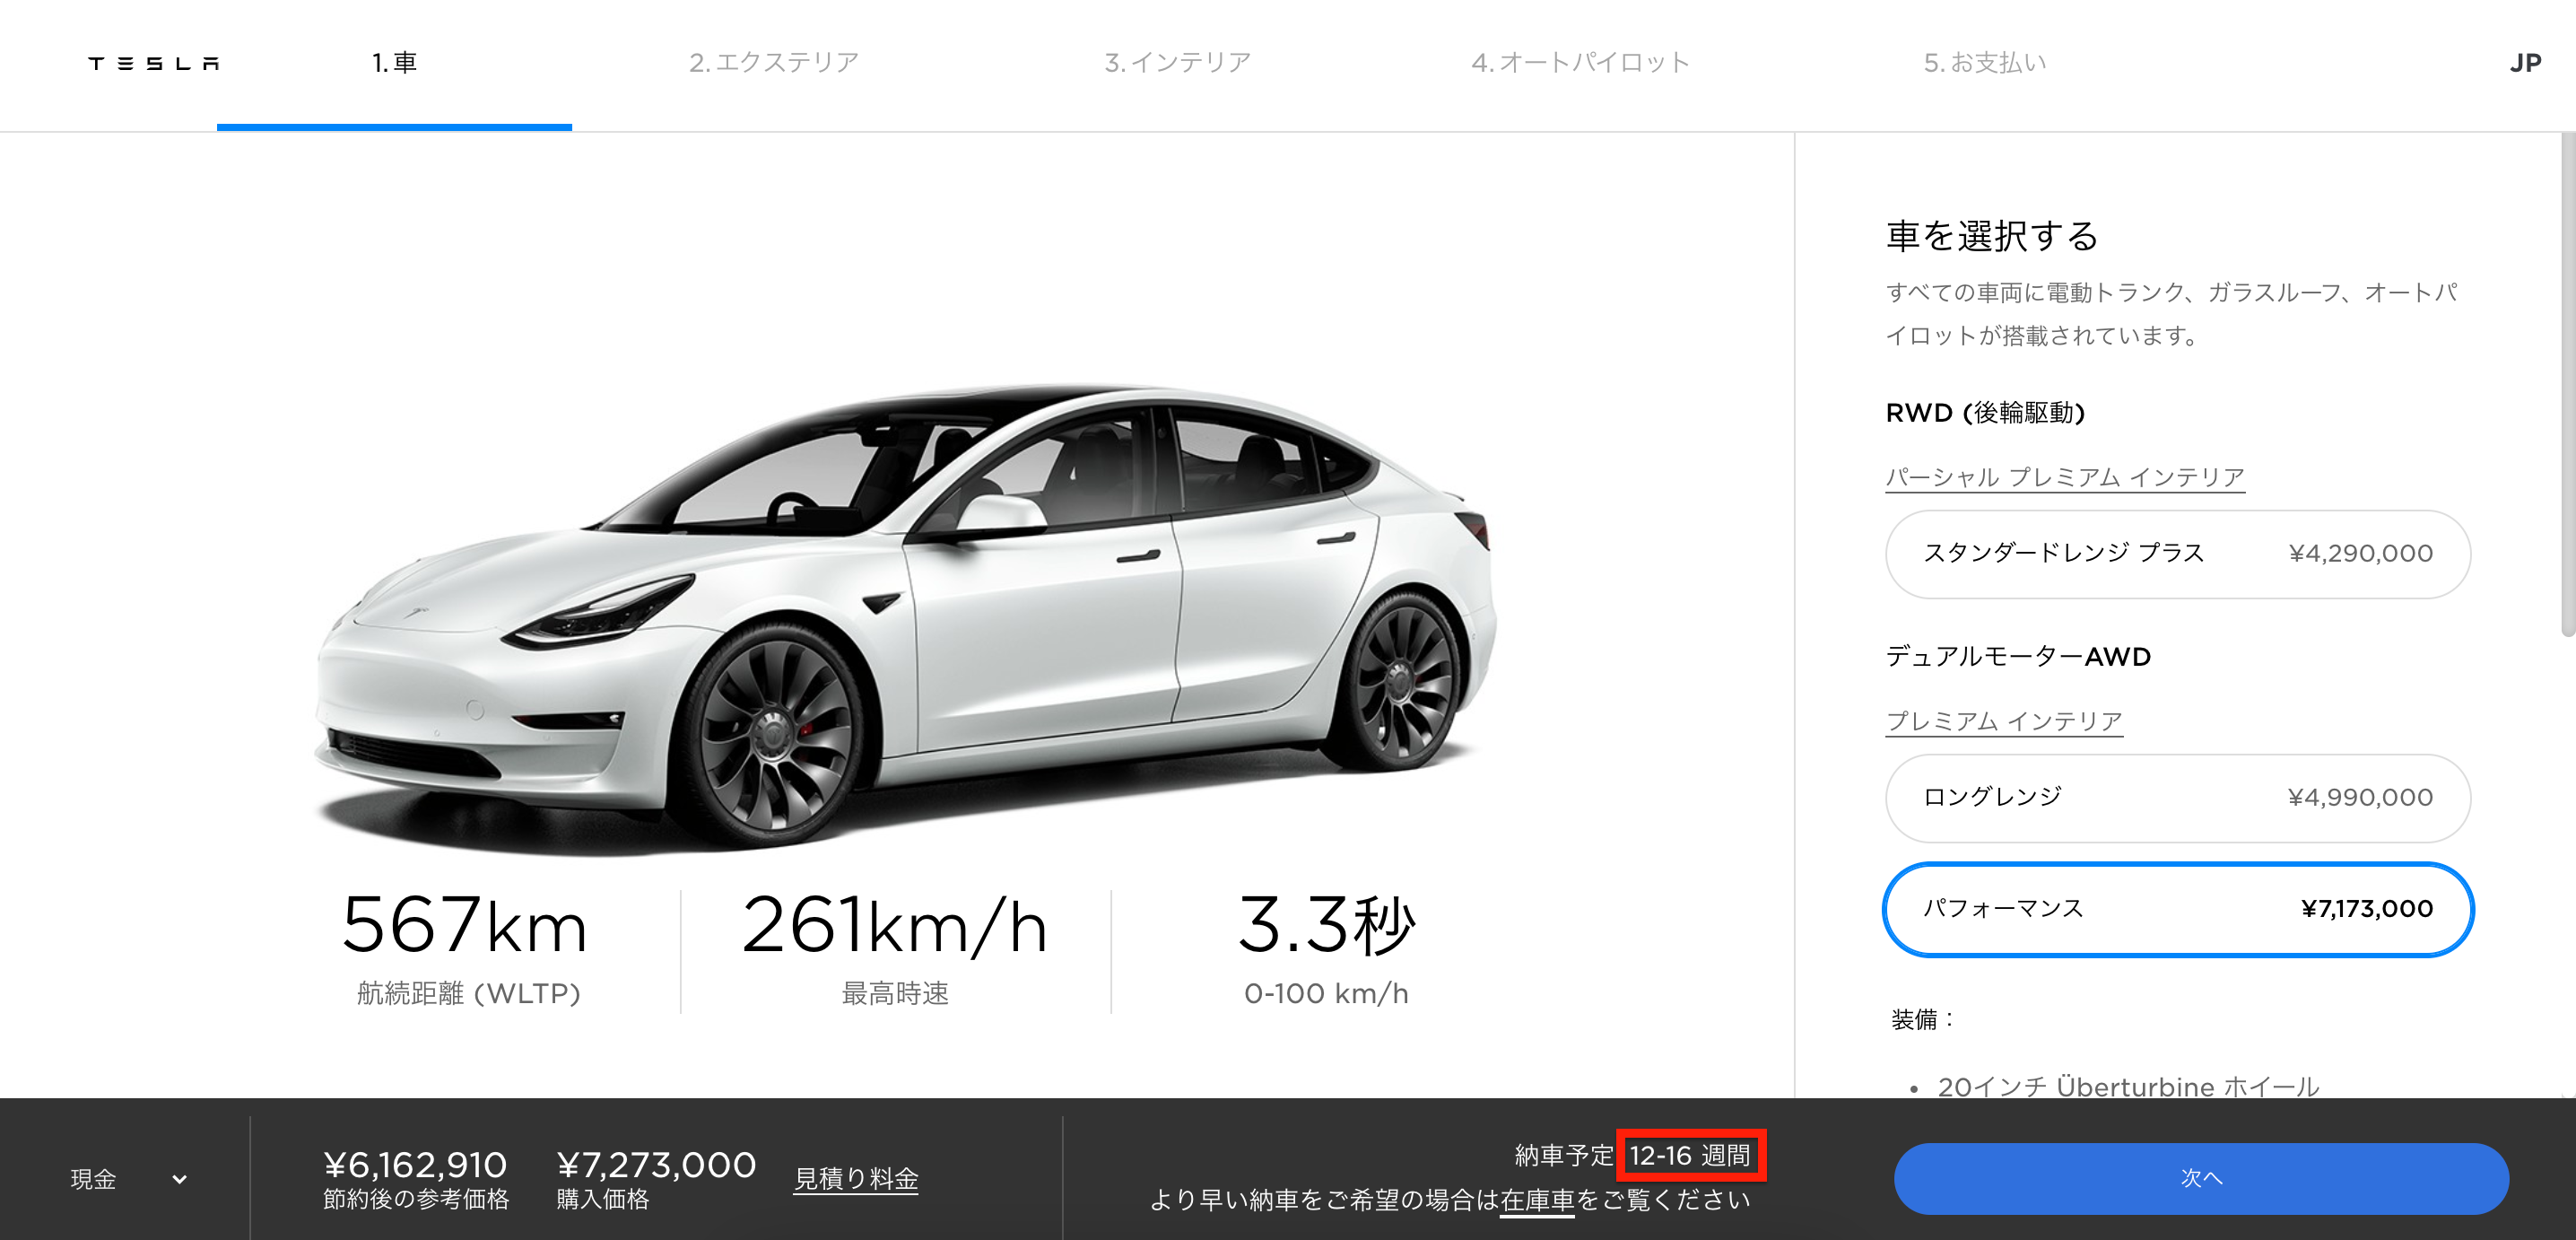
Task: Open the JP language selector
Action: 2524,63
